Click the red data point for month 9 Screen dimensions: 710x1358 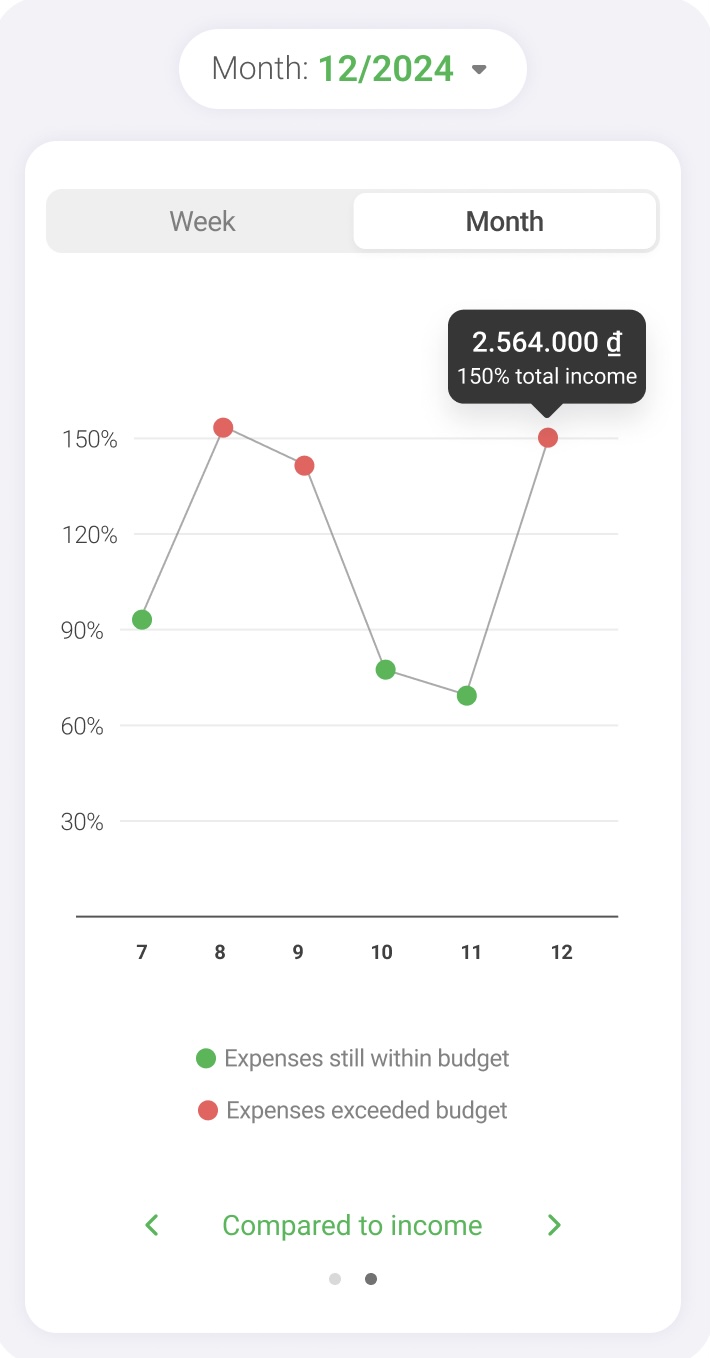(x=304, y=466)
